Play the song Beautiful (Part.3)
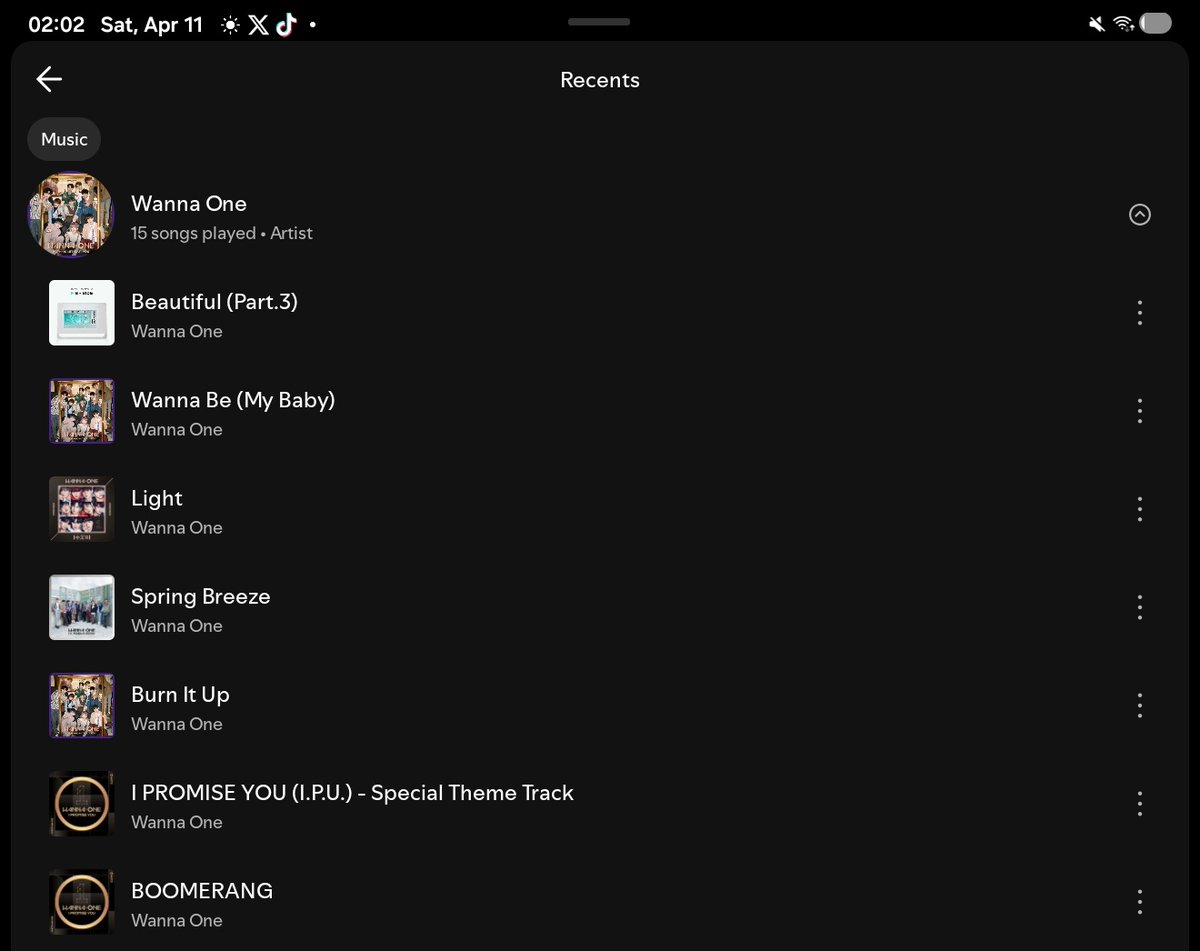The image size is (1200, 951). [600, 313]
